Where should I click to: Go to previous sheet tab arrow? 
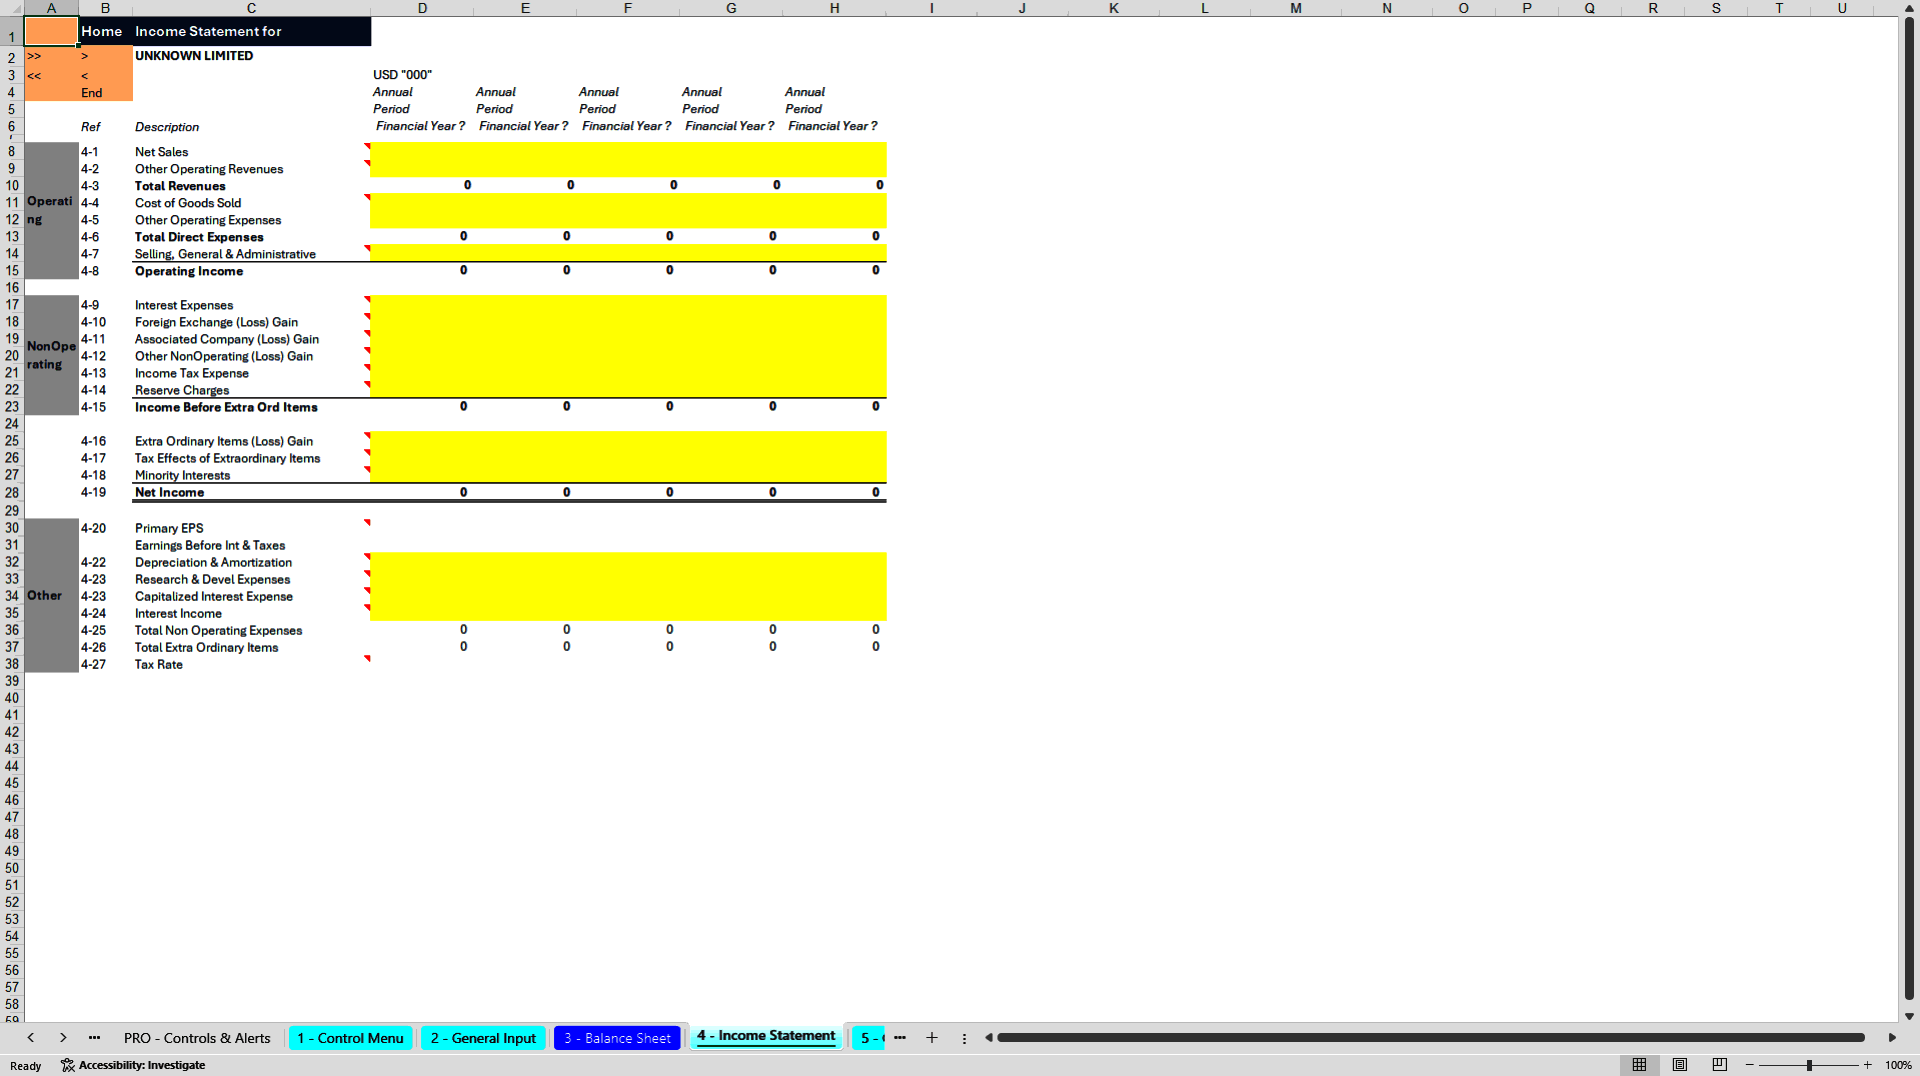(31, 1038)
